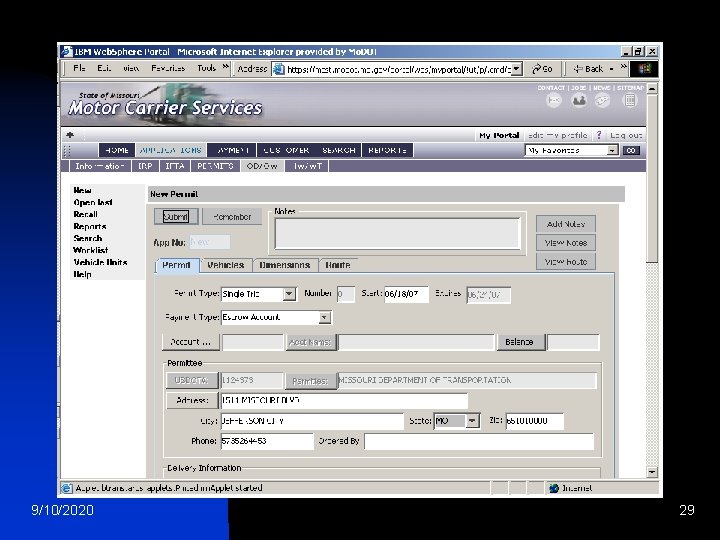Switch to the Vehicles tab

(x=225, y=265)
